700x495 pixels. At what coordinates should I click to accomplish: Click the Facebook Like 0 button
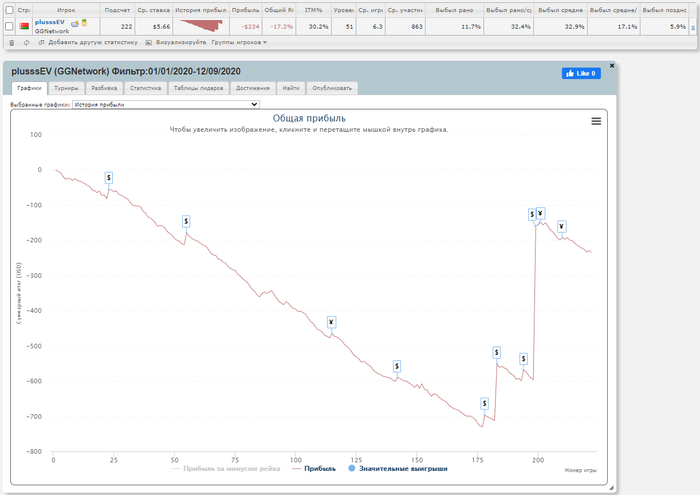tap(581, 73)
